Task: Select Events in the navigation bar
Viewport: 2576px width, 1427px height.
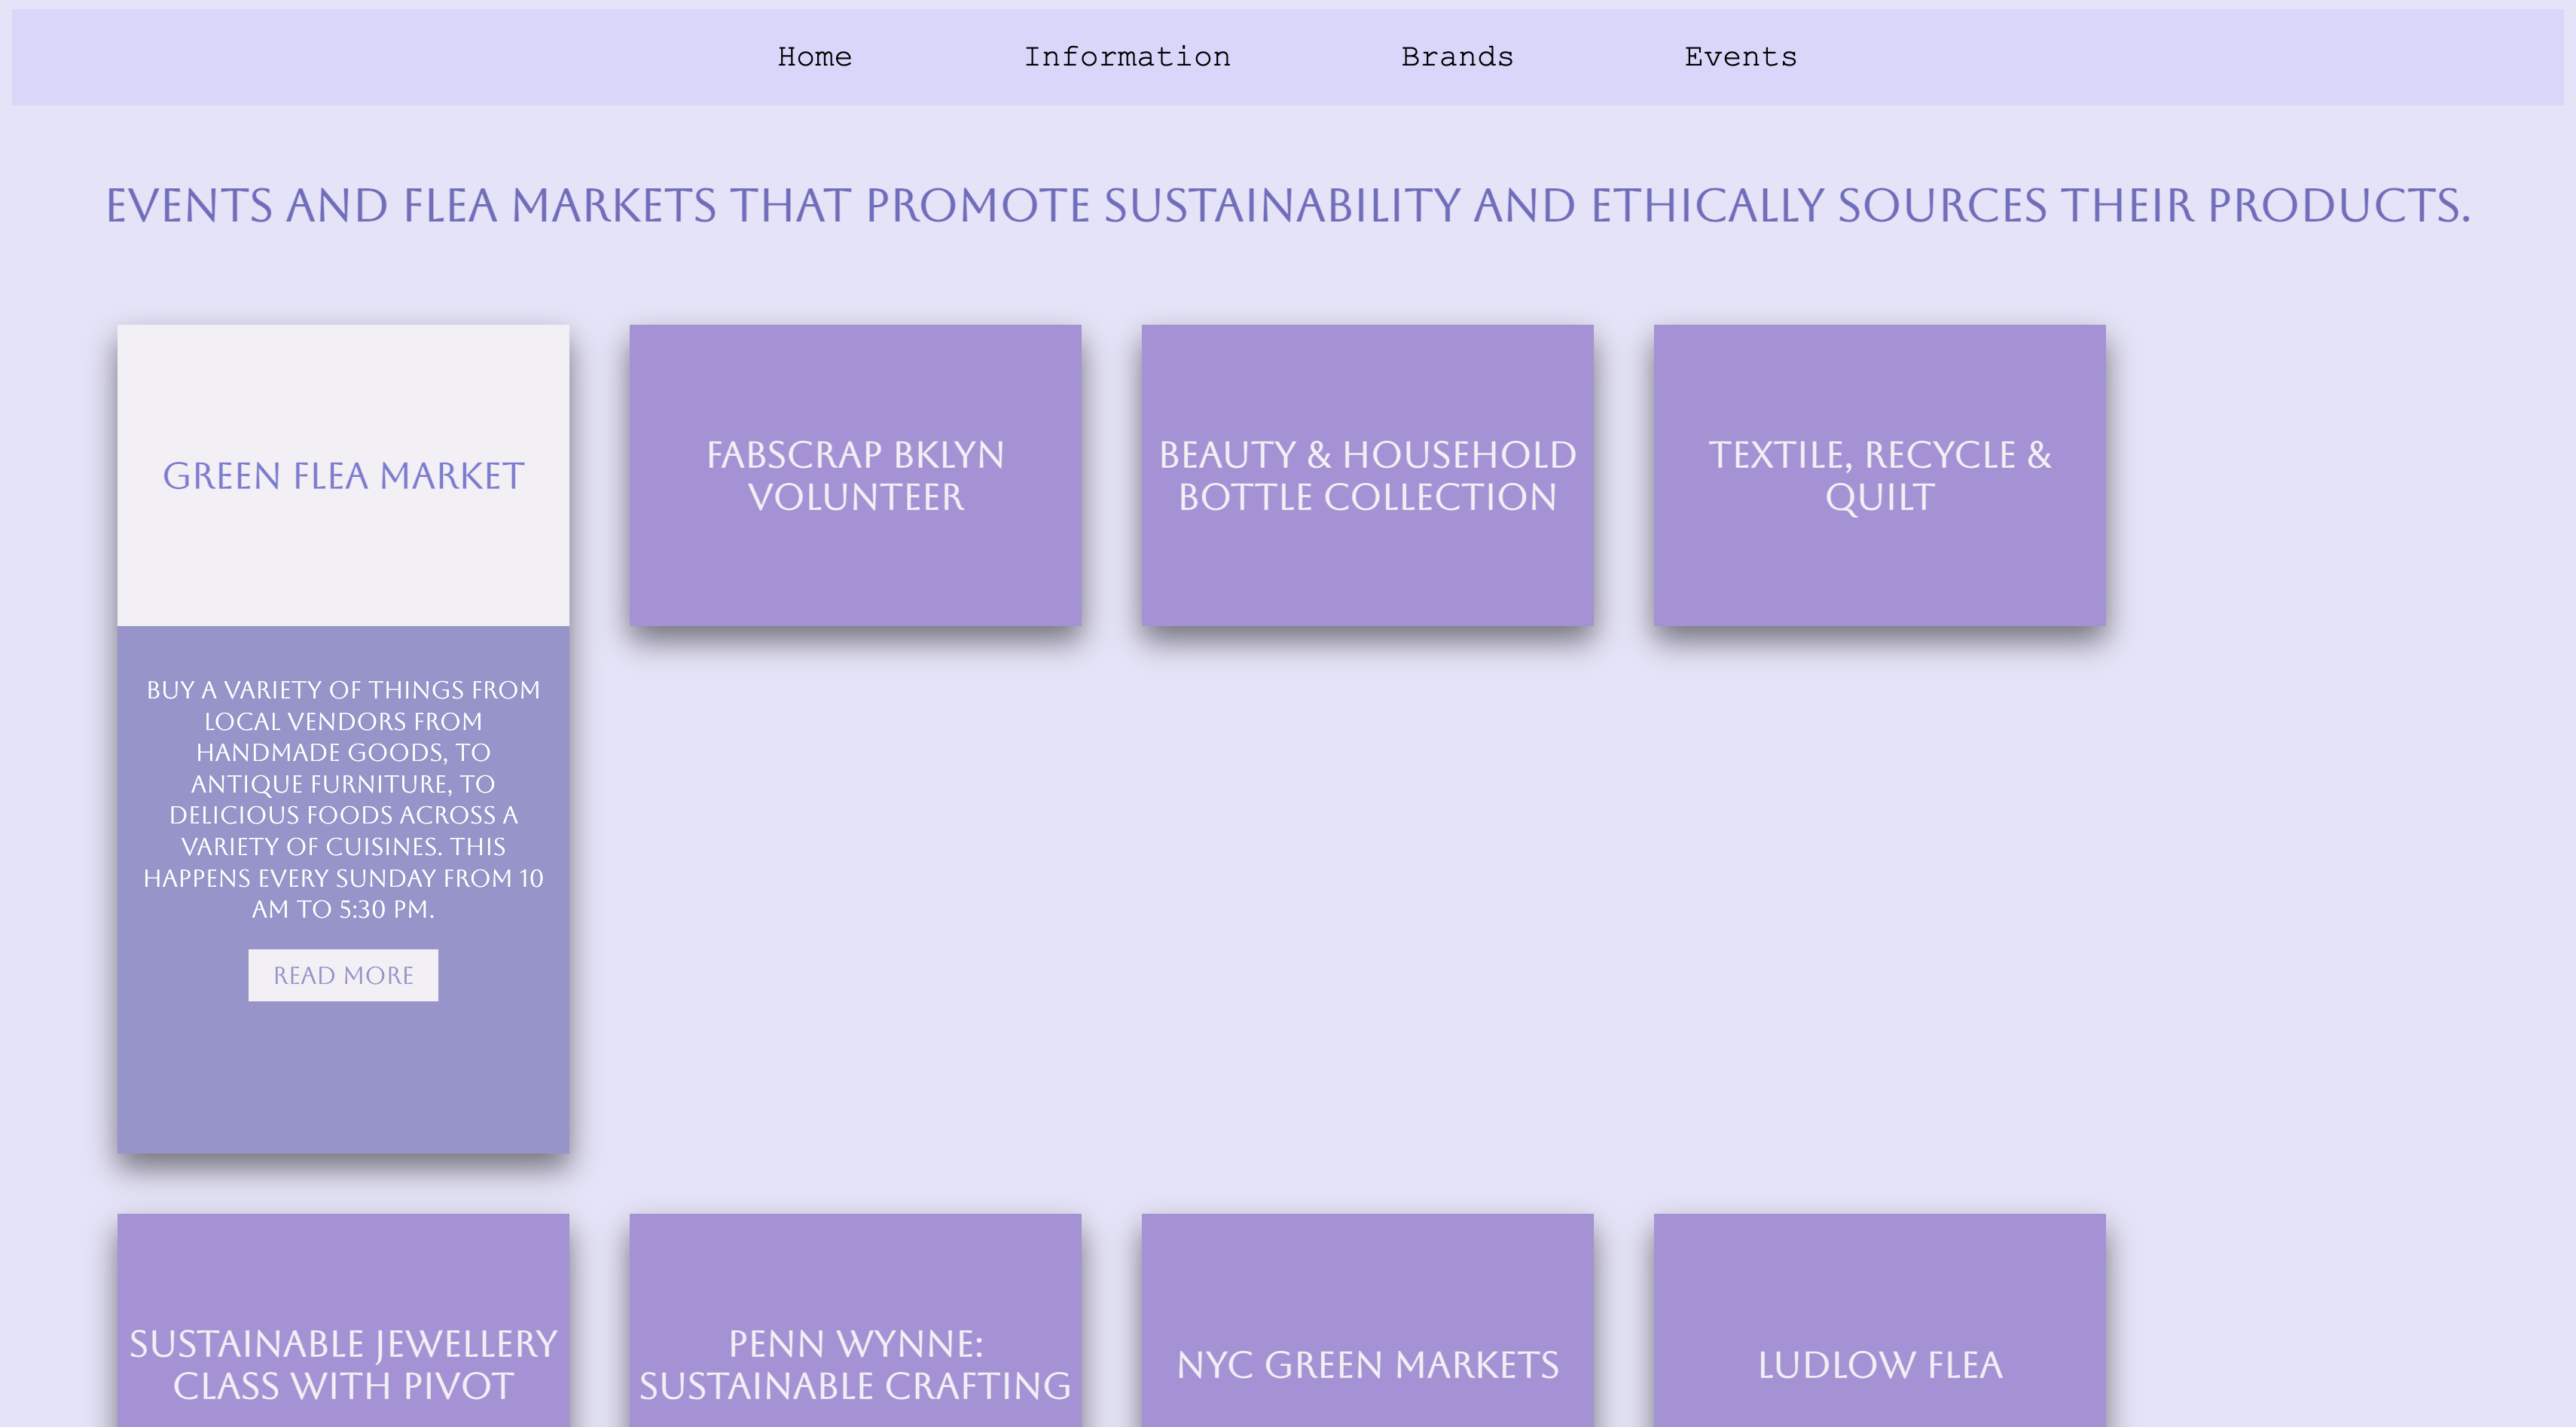Action: pos(1740,57)
